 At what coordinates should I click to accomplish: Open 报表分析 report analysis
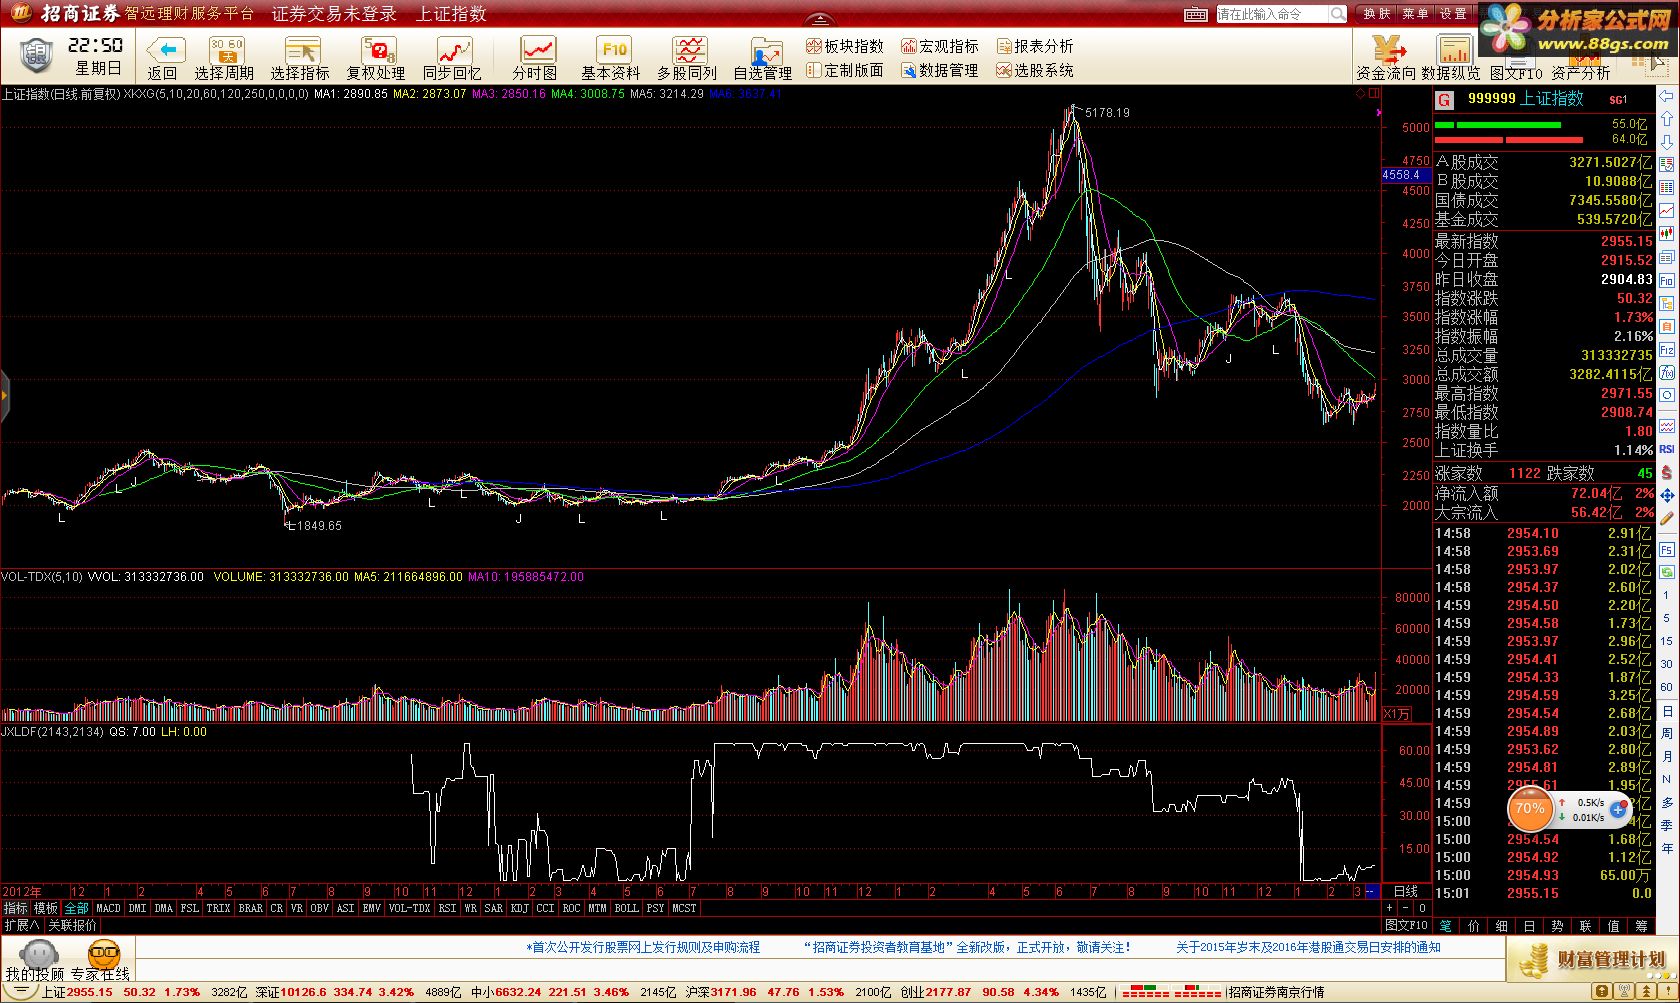click(x=1035, y=46)
